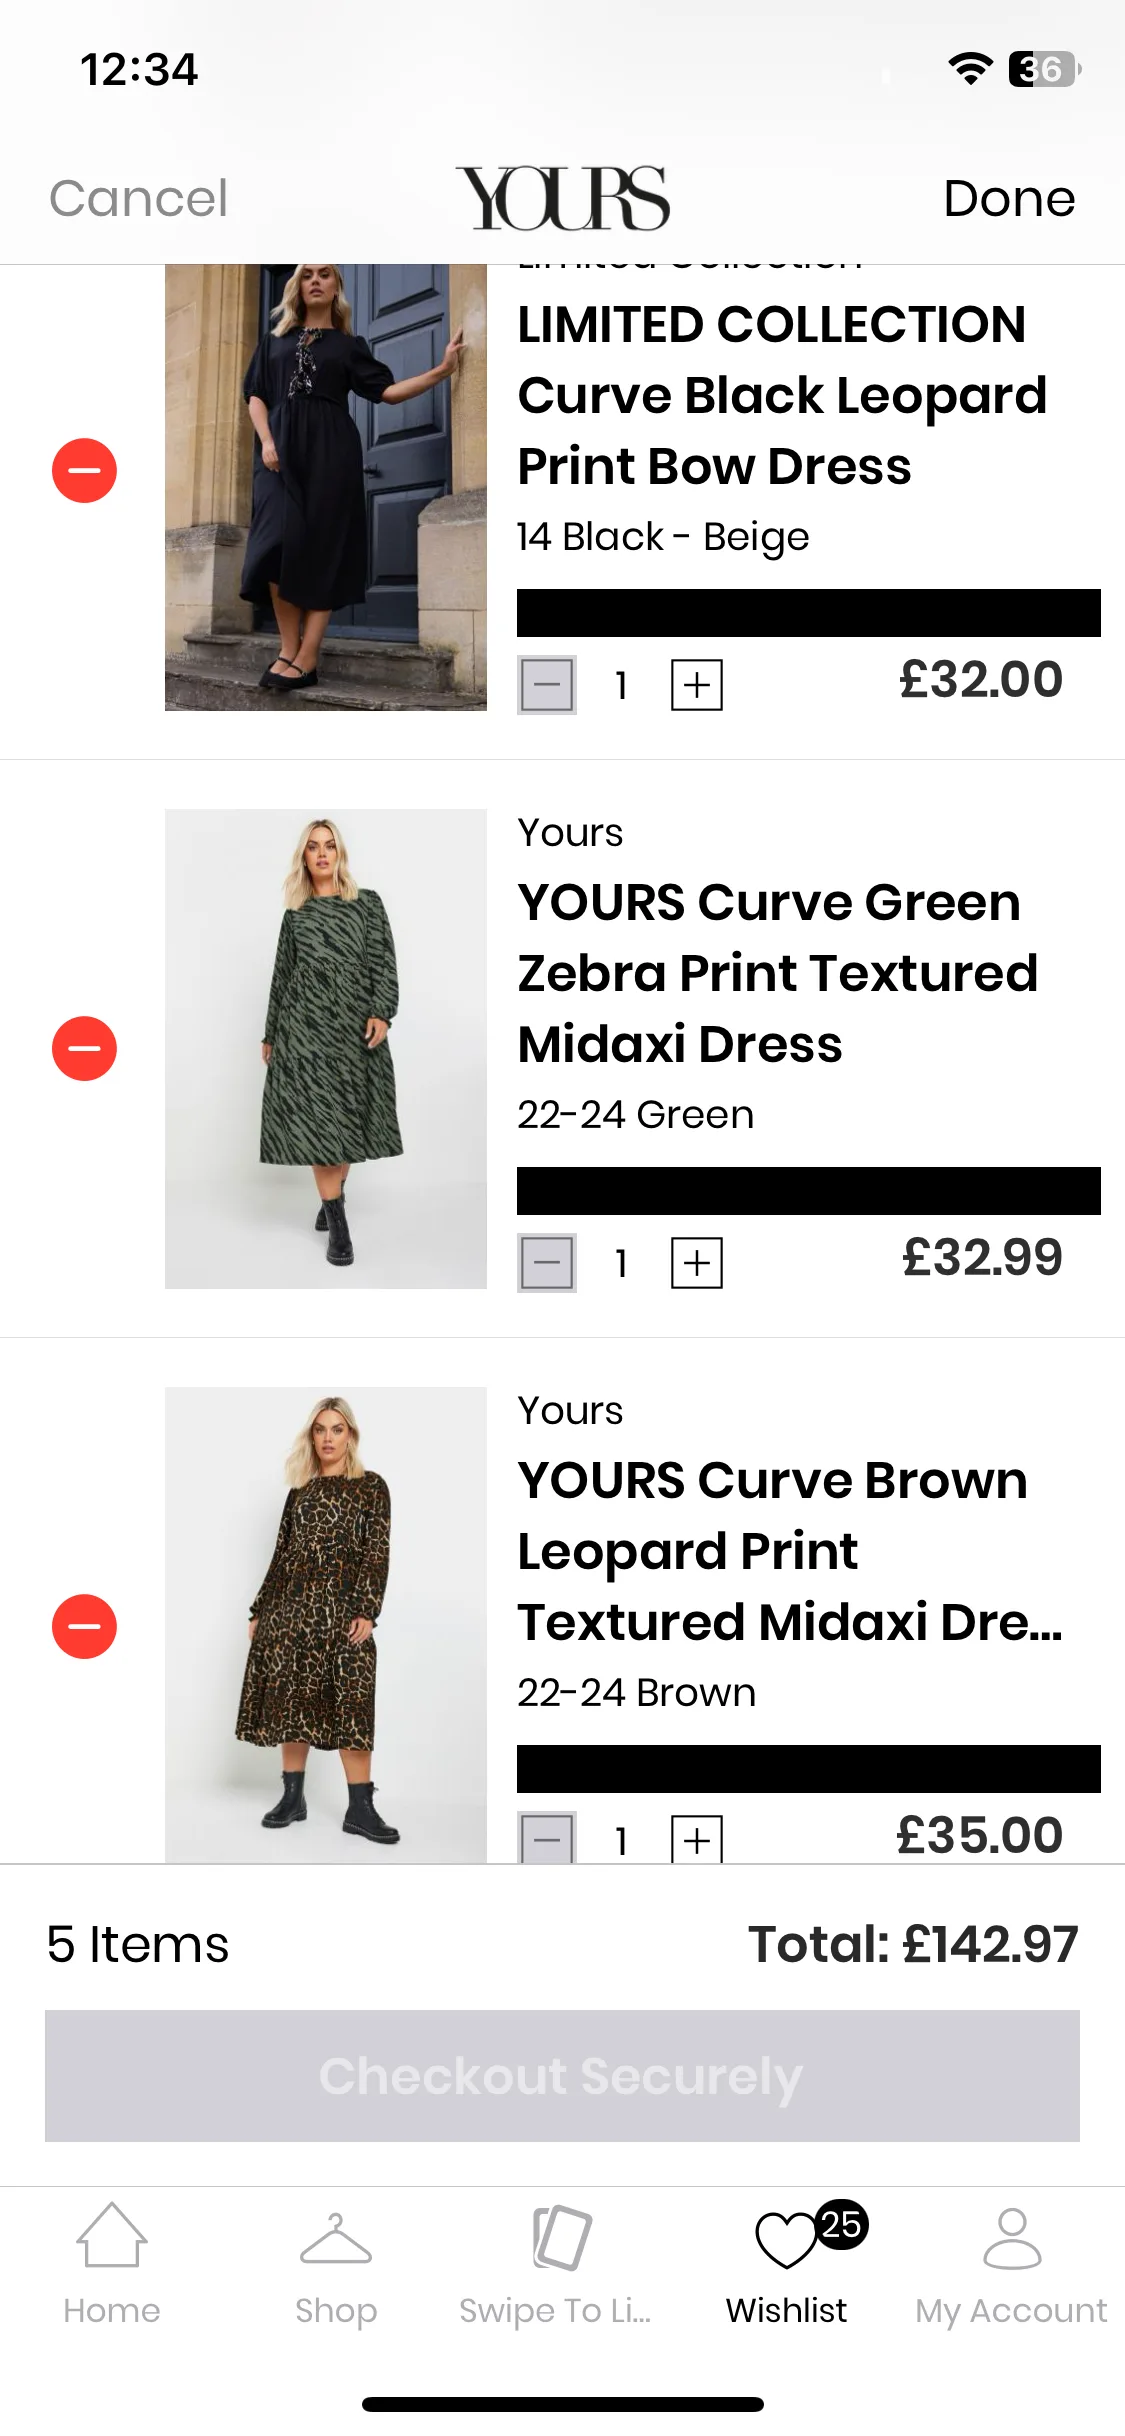Open the My Account tab
Viewport: 1125px width, 2436px height.
click(x=1011, y=2264)
